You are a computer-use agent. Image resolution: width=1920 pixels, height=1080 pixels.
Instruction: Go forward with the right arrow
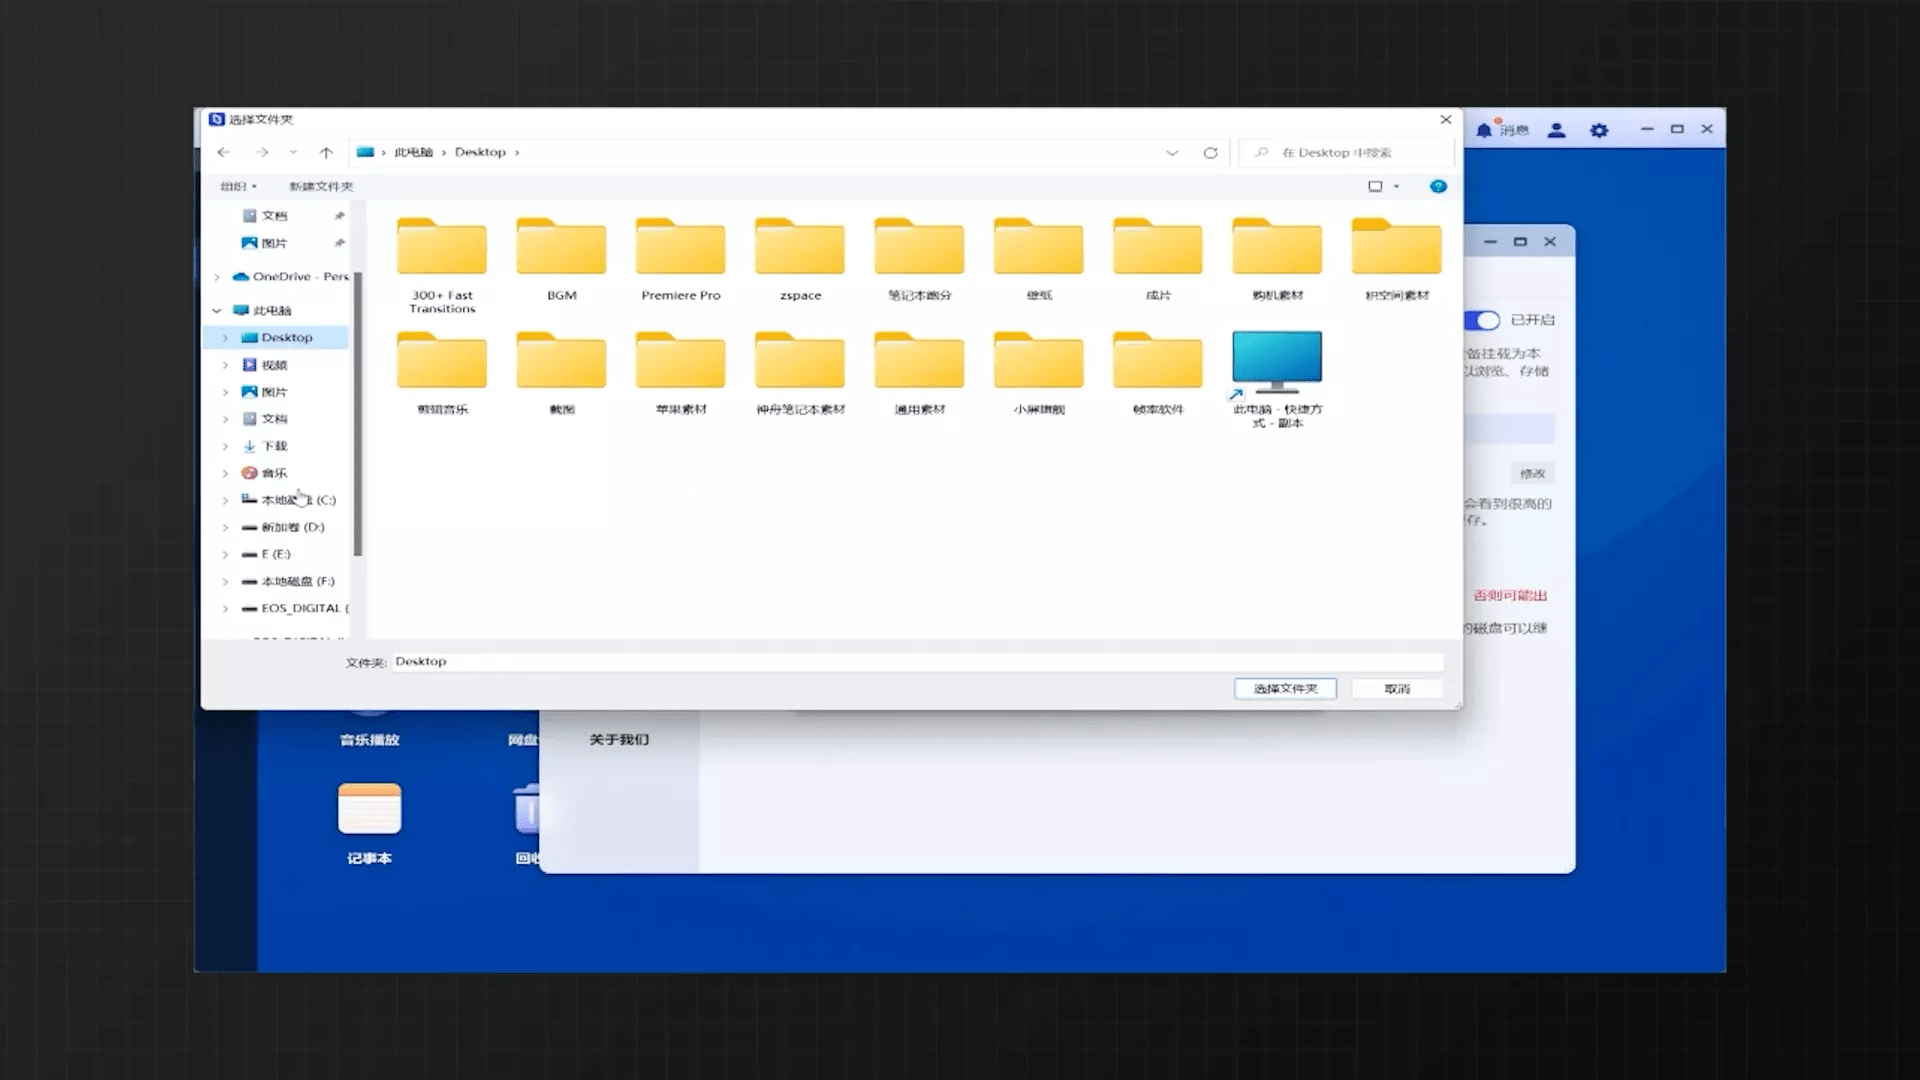262,152
